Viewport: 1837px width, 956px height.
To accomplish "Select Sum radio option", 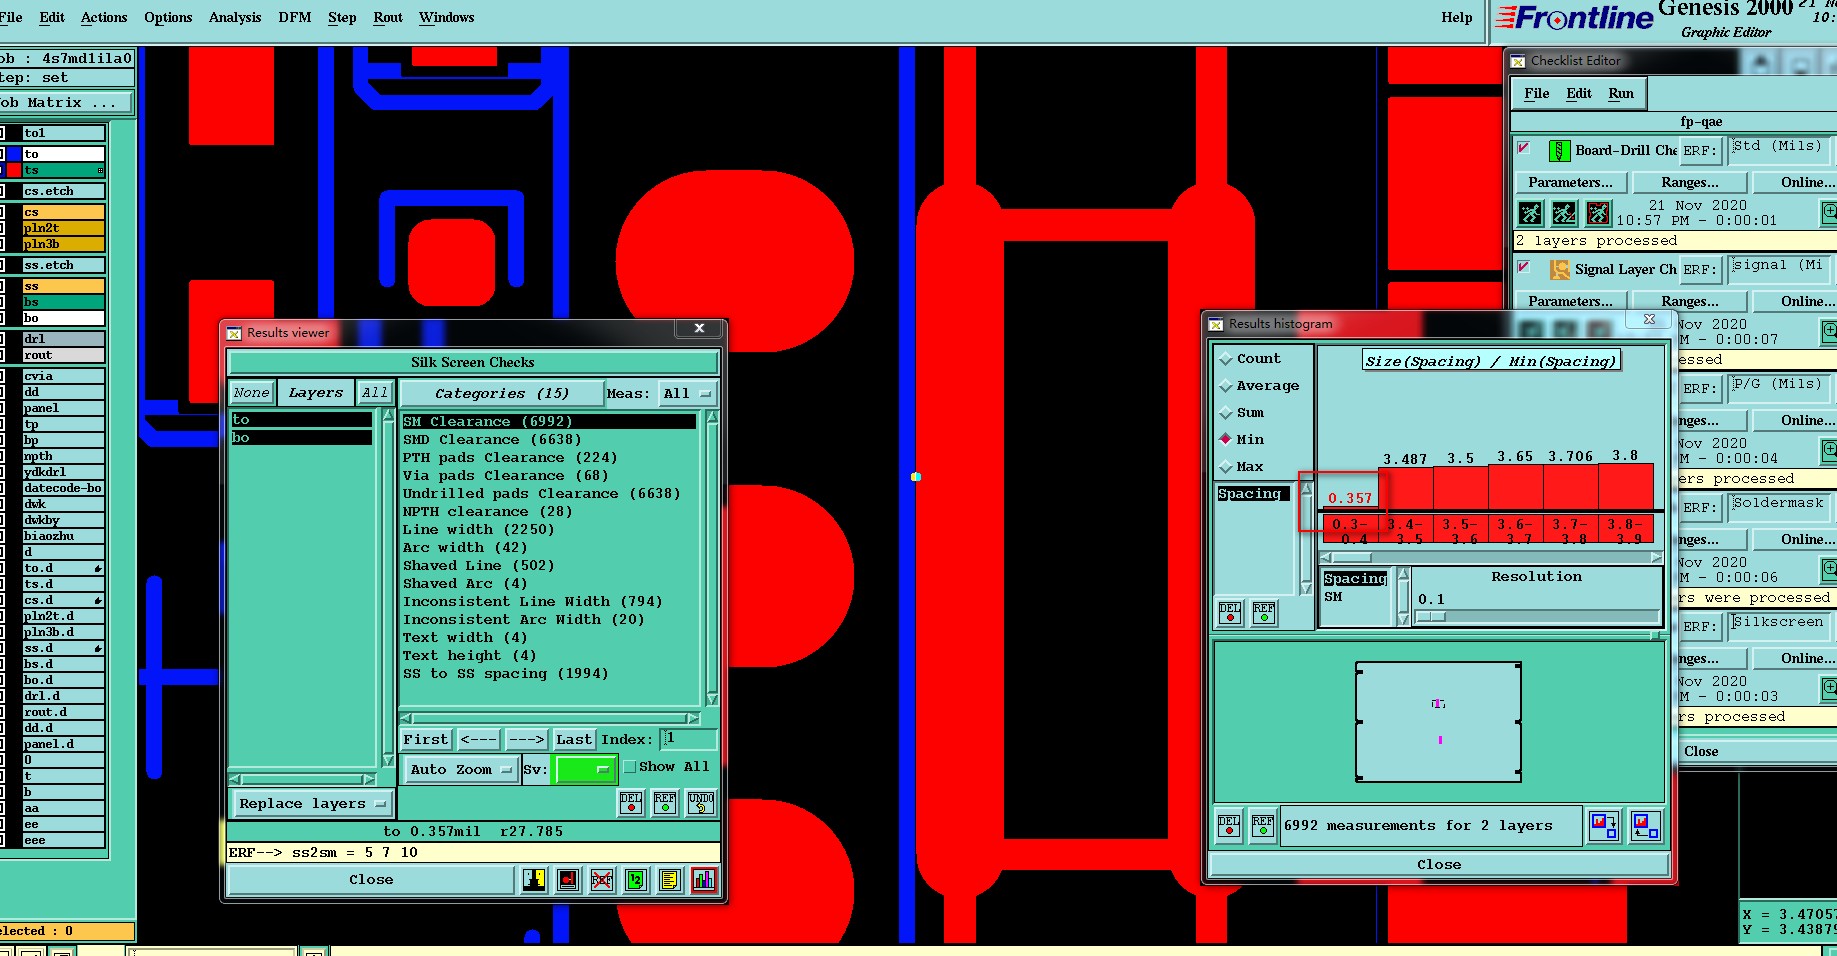I will [x=1226, y=413].
